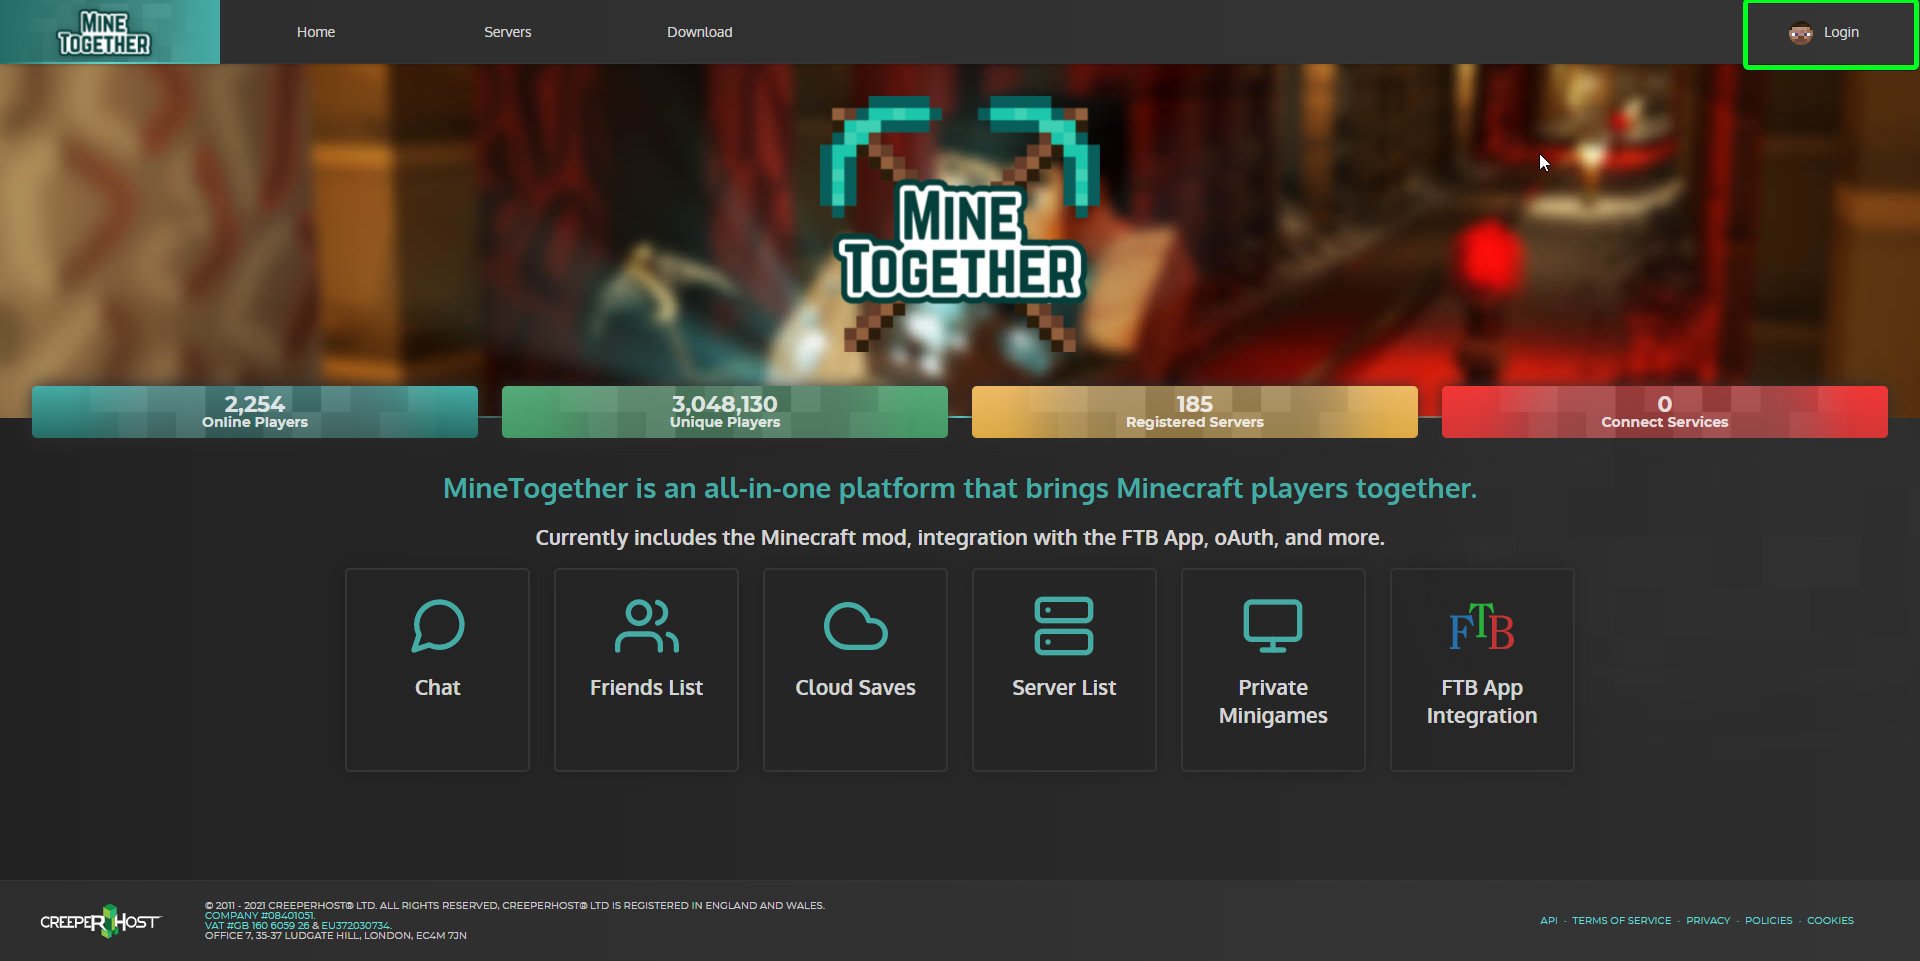The image size is (1920, 961).
Task: Click the large MineTogether pickaxe logo
Action: click(960, 224)
